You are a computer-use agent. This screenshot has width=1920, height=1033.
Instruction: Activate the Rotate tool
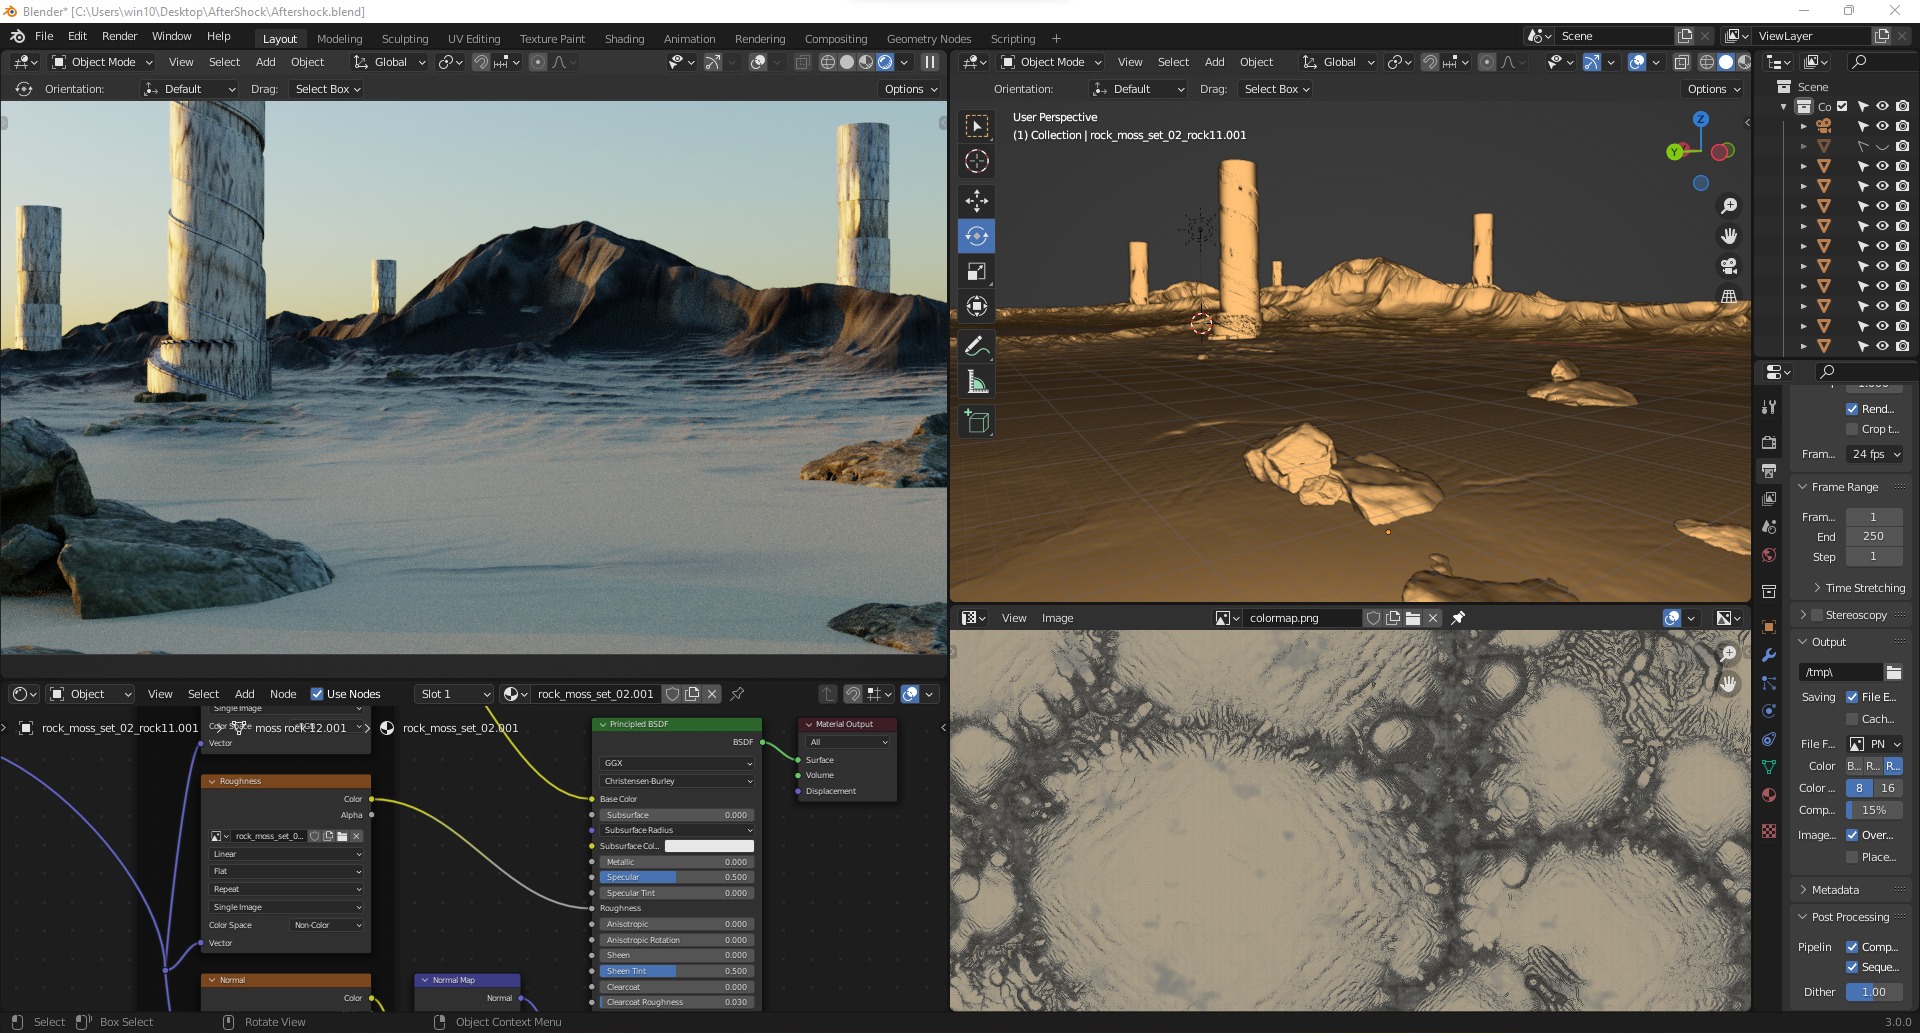[977, 236]
